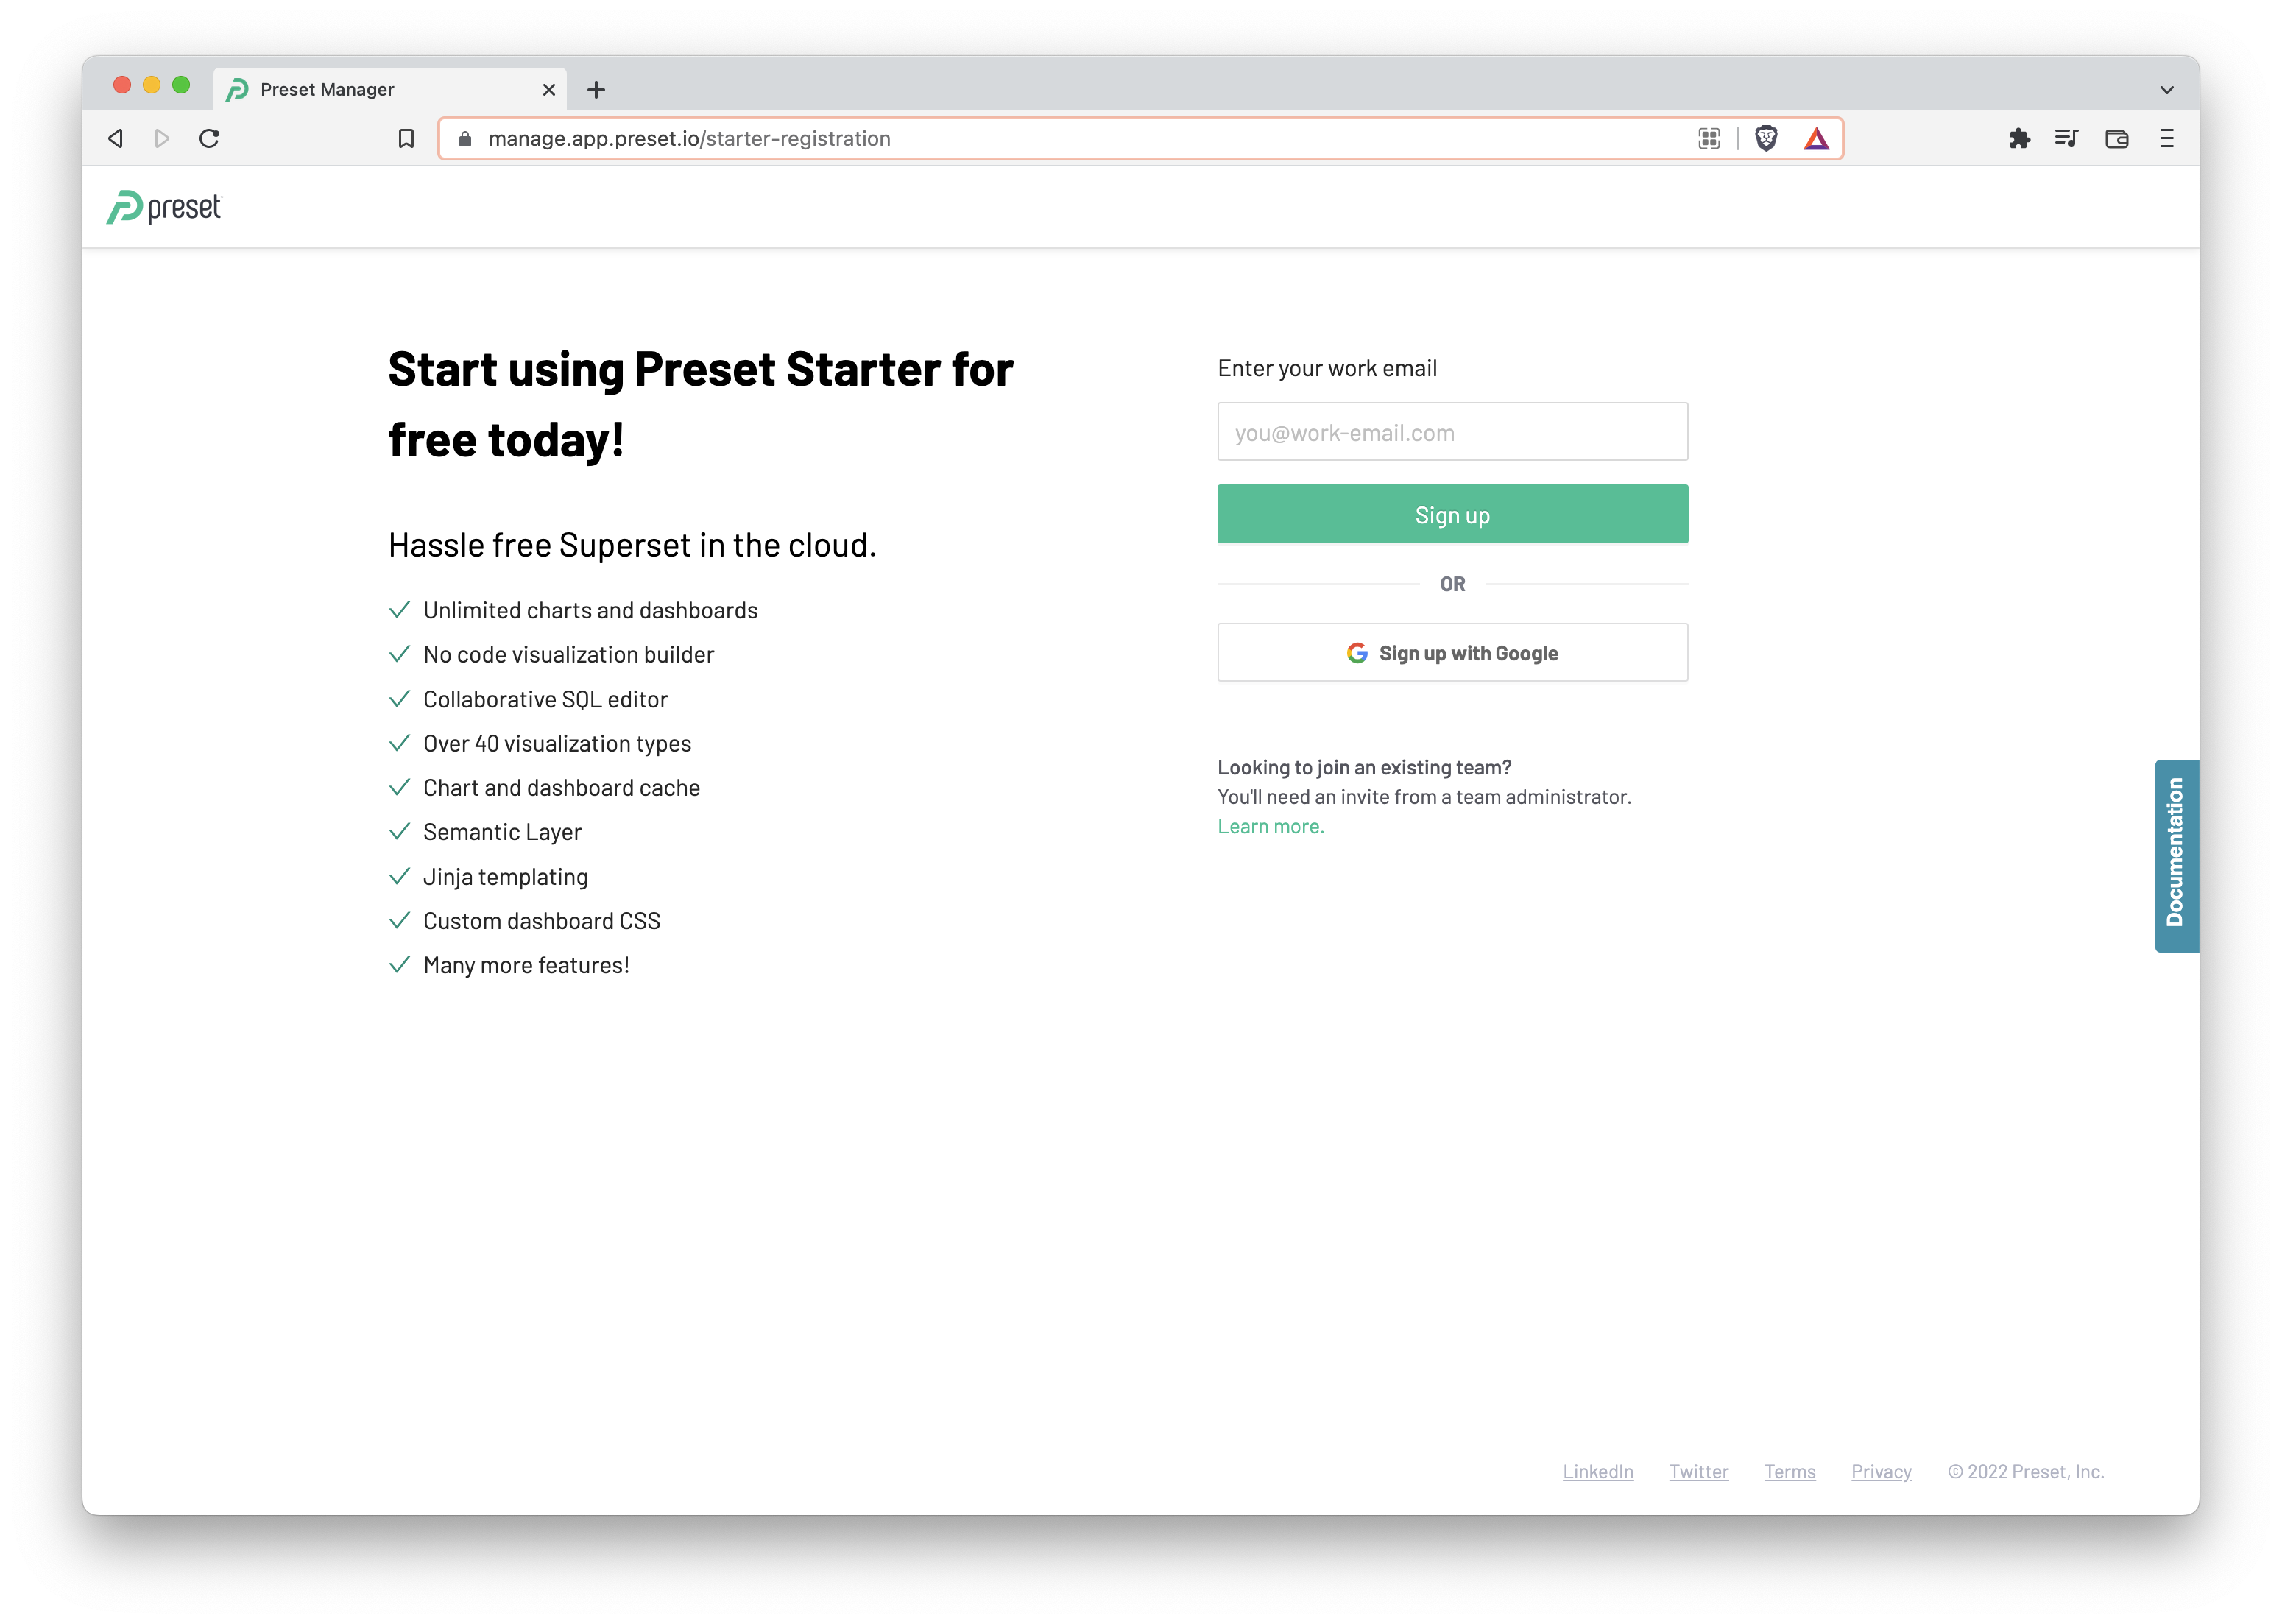
Task: Open Brave Rewards
Action: (1815, 138)
